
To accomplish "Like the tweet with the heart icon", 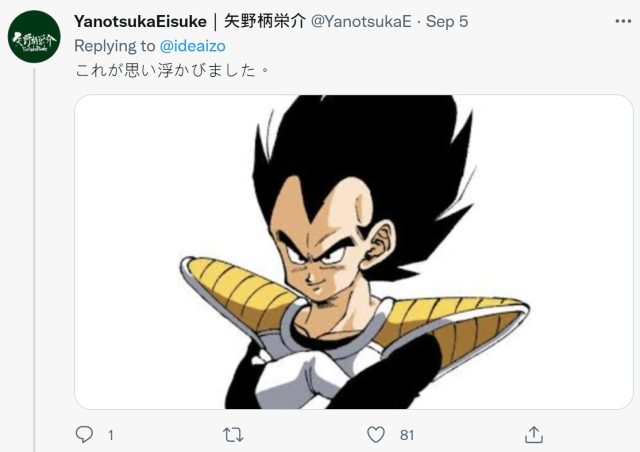I will [376, 434].
